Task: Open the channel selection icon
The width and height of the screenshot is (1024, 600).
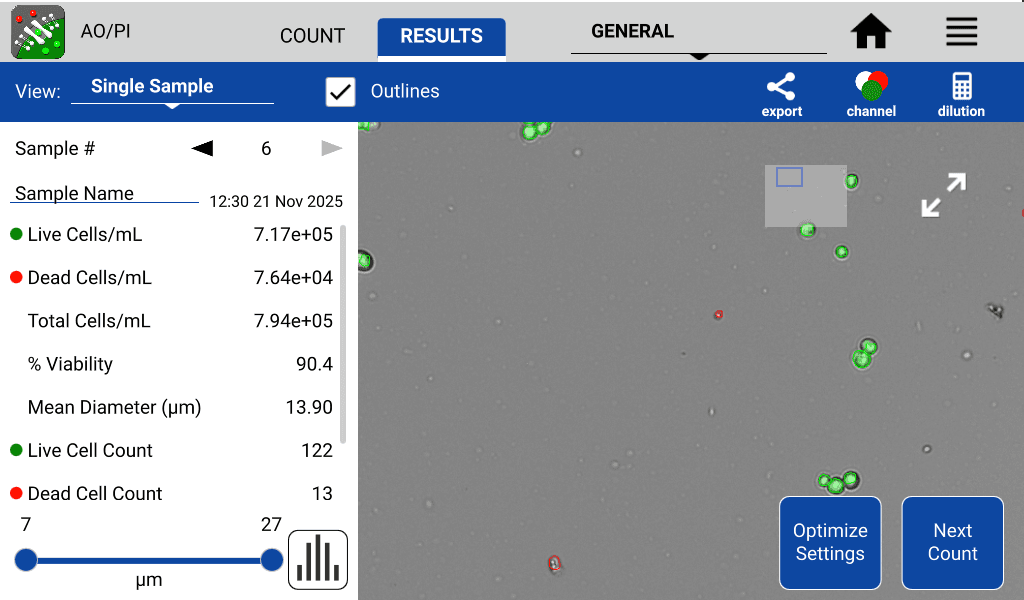Action: pyautogui.click(x=871, y=93)
